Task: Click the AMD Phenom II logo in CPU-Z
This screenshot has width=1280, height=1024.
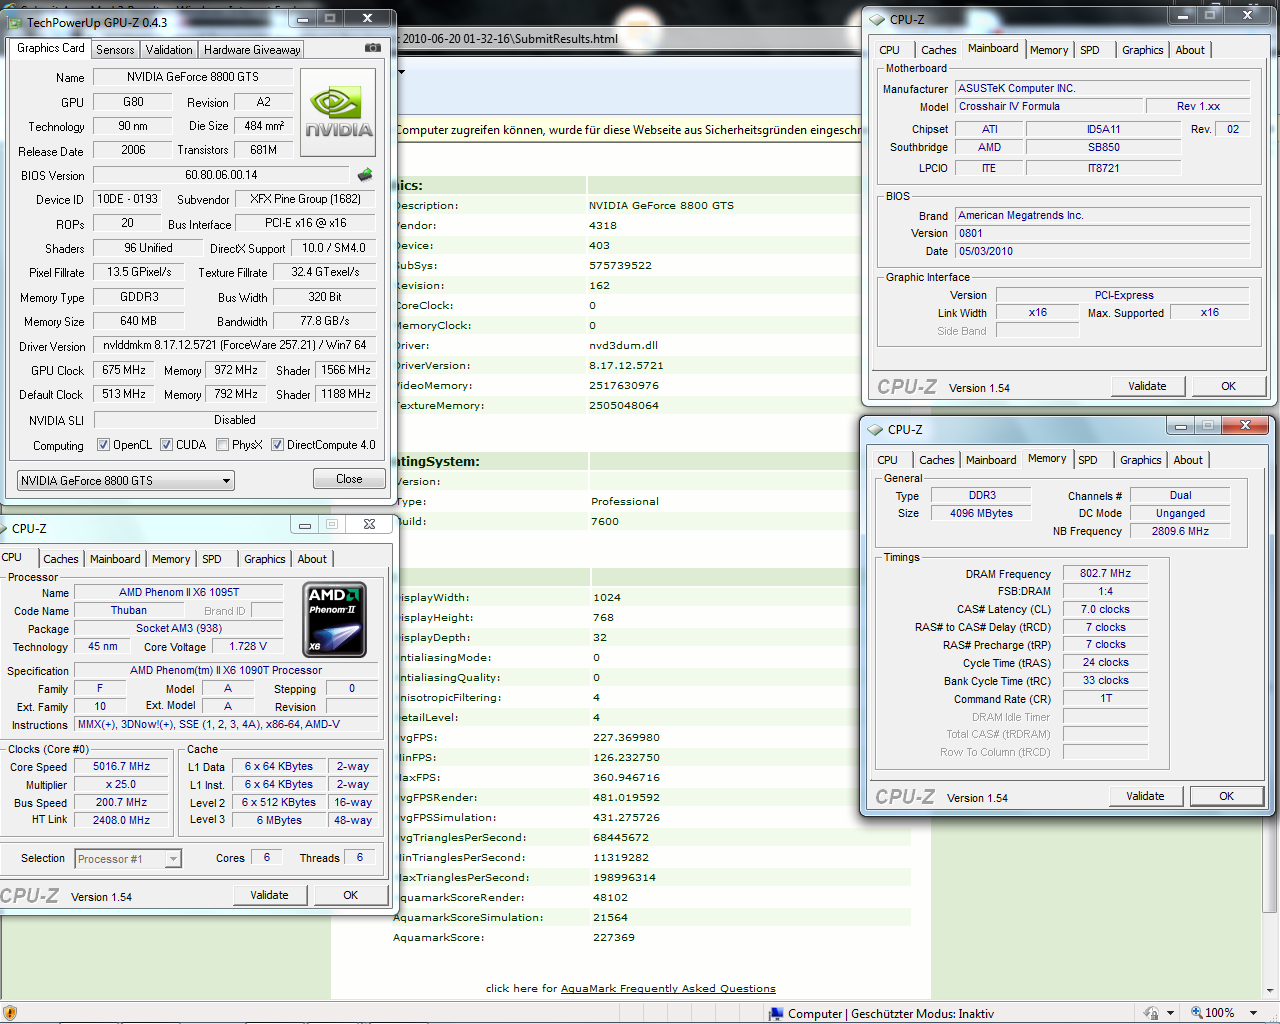Action: coord(334,620)
